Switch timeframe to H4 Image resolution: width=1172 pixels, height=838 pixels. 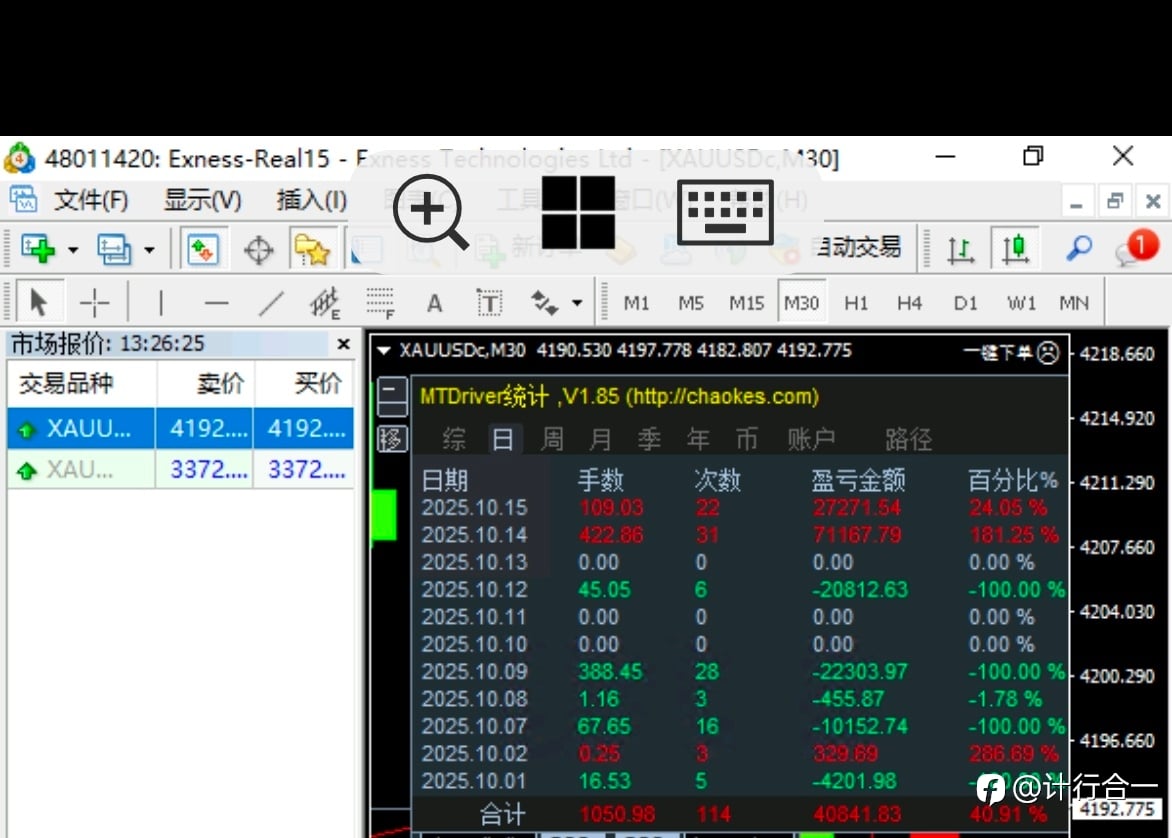point(909,303)
